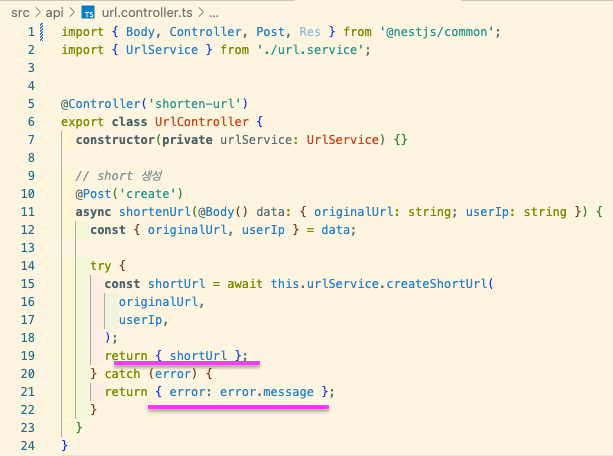
Task: Select url.controller.ts in the breadcrumb
Action: pos(147,13)
